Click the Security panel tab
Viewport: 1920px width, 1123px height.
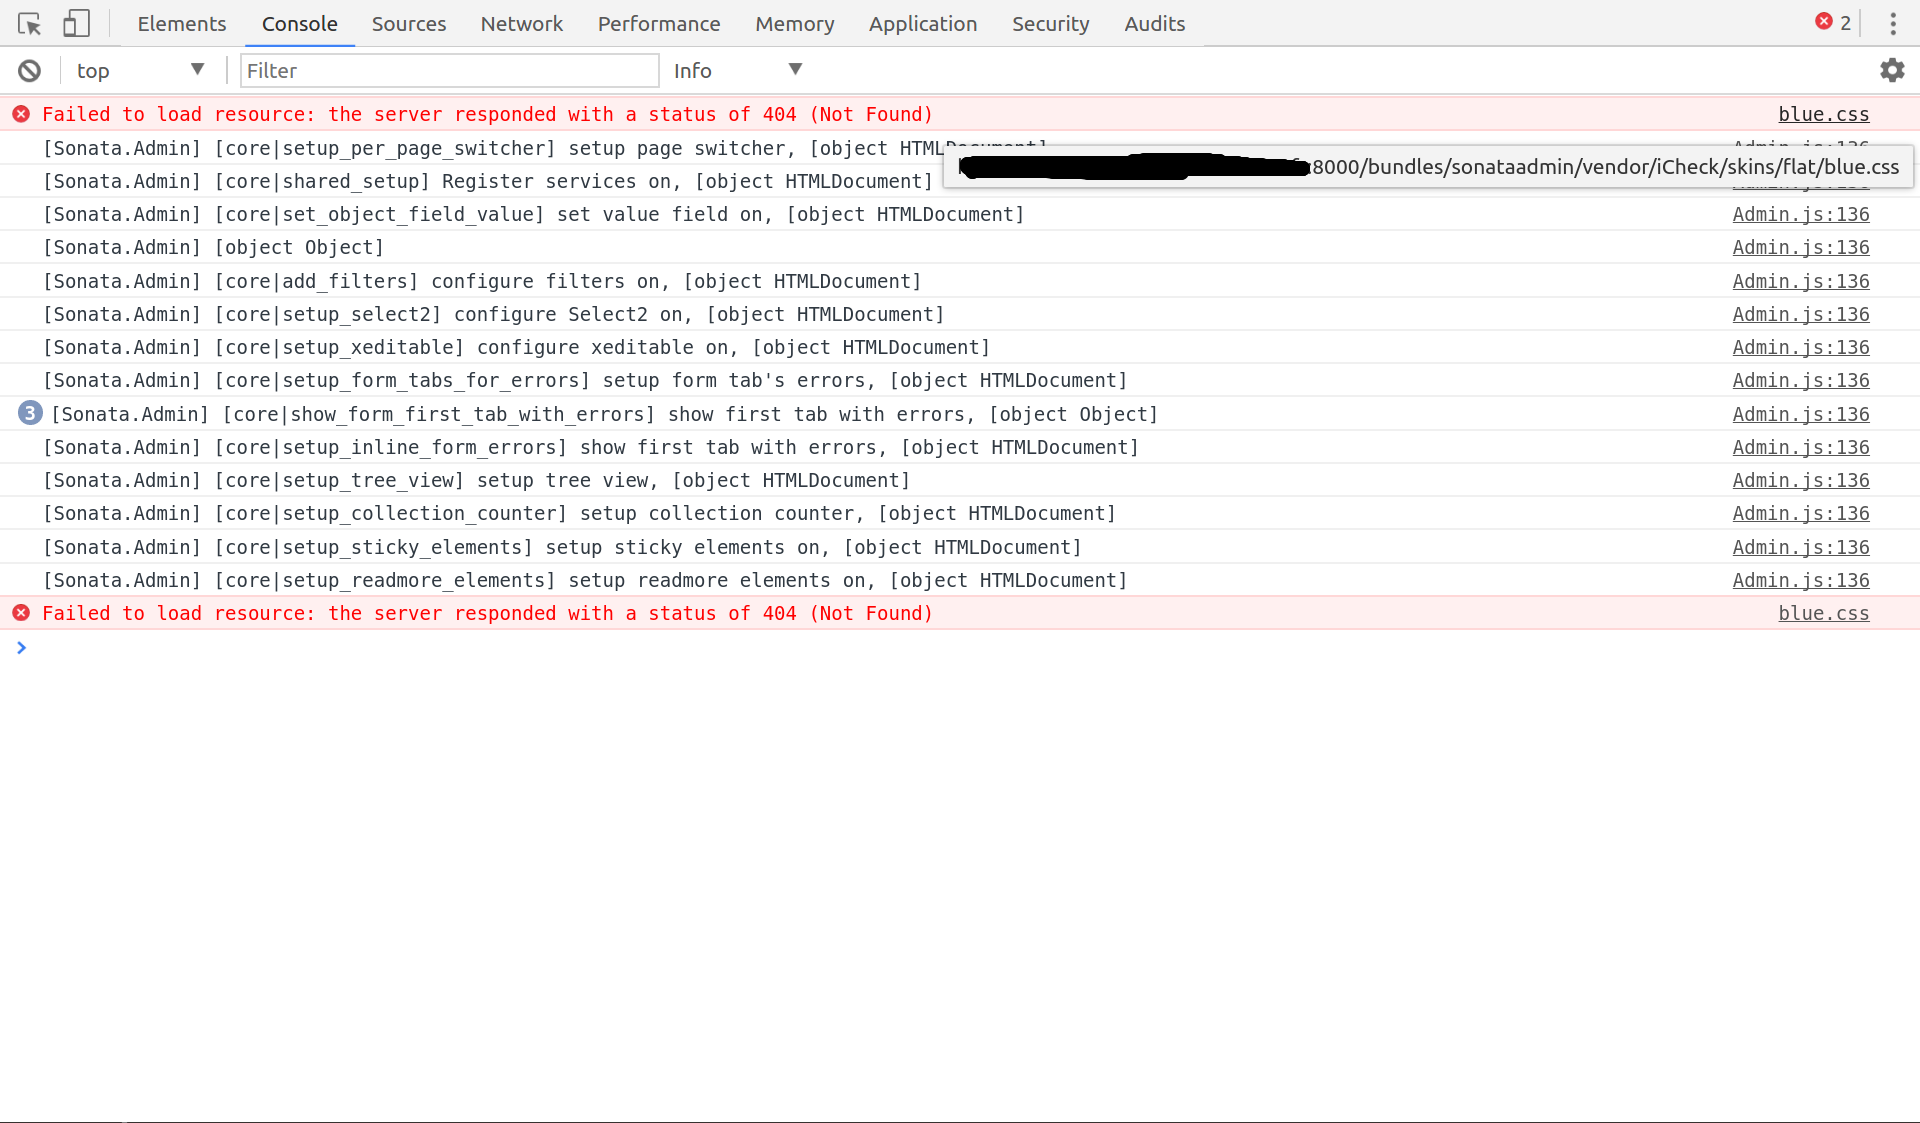(x=1050, y=23)
